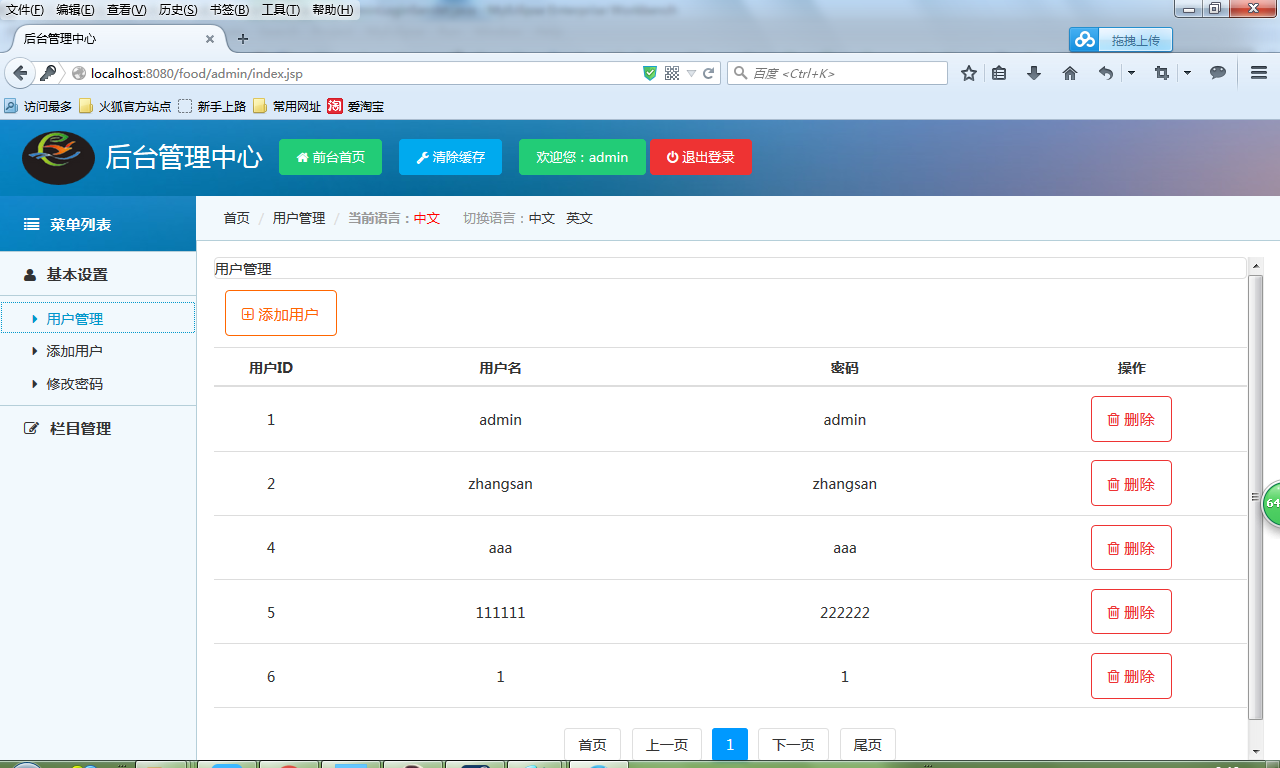The height and width of the screenshot is (768, 1280).
Task: Delete user 111111 with 删除 button
Action: click(1131, 612)
